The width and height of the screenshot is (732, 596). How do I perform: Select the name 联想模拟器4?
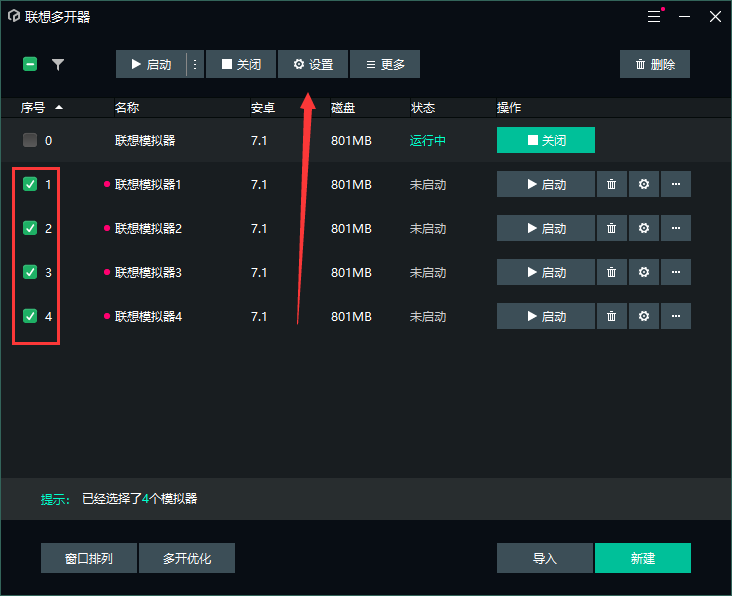click(148, 316)
